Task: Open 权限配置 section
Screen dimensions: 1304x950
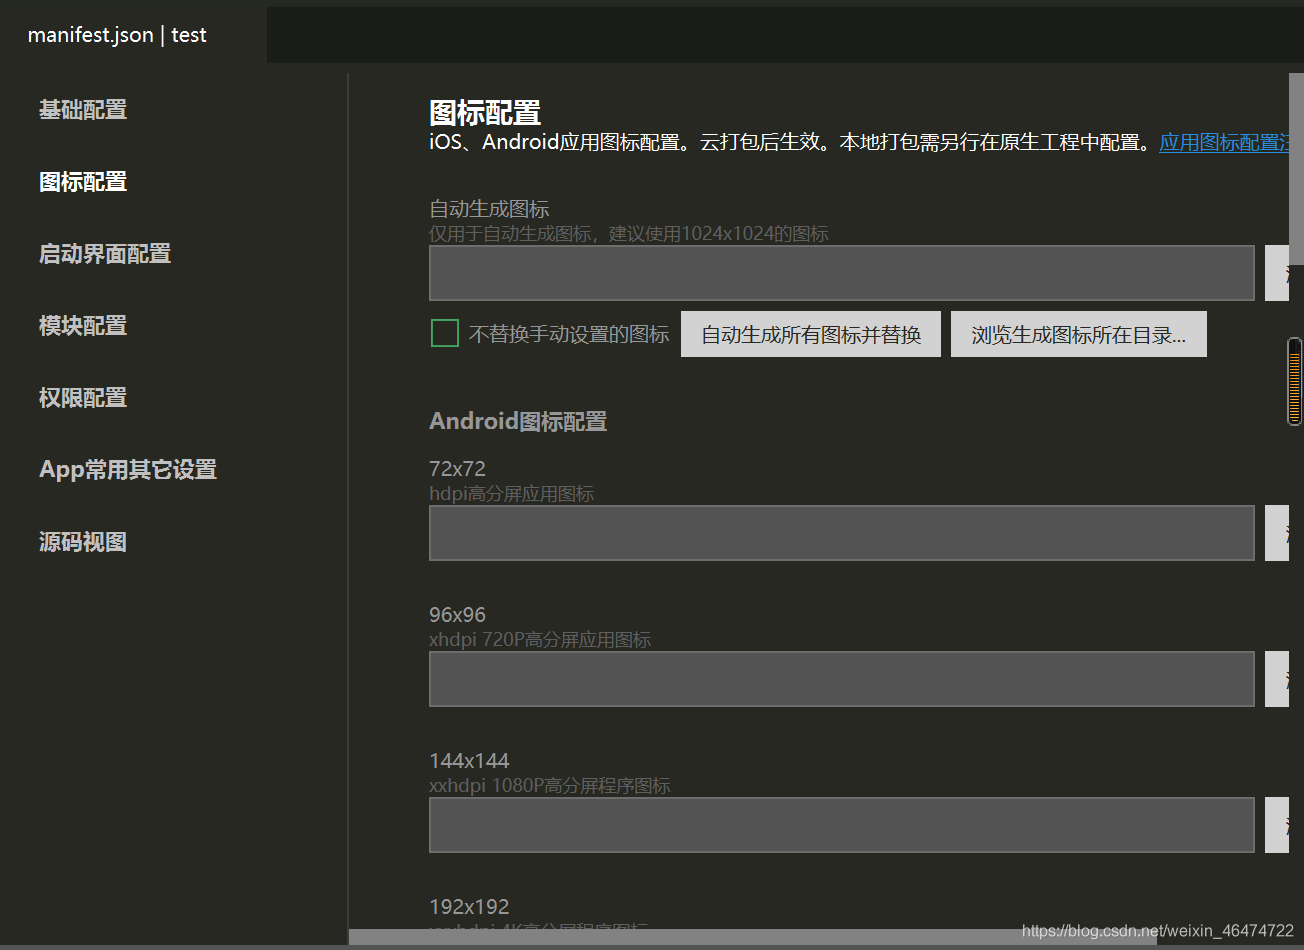Action: (x=83, y=398)
